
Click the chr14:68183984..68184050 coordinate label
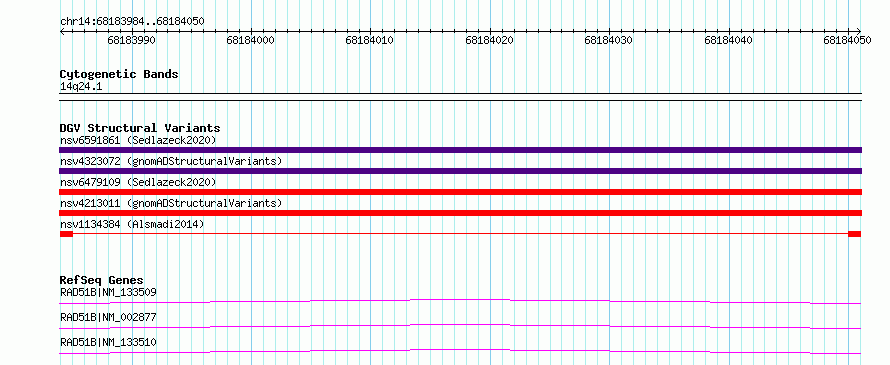tap(132, 21)
